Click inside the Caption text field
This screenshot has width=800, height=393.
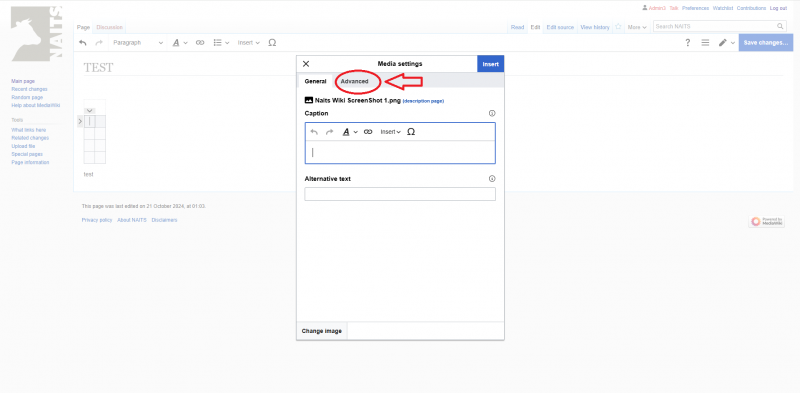pyautogui.click(x=400, y=152)
